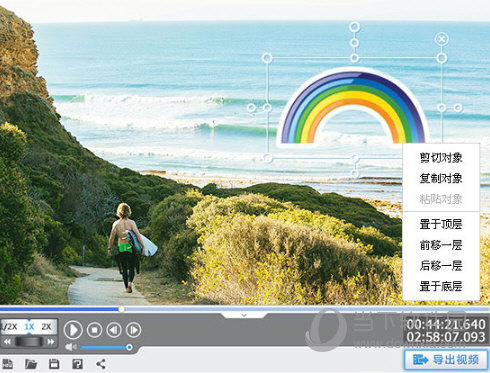
Task: Set playback speed to 2X
Action: click(x=46, y=326)
